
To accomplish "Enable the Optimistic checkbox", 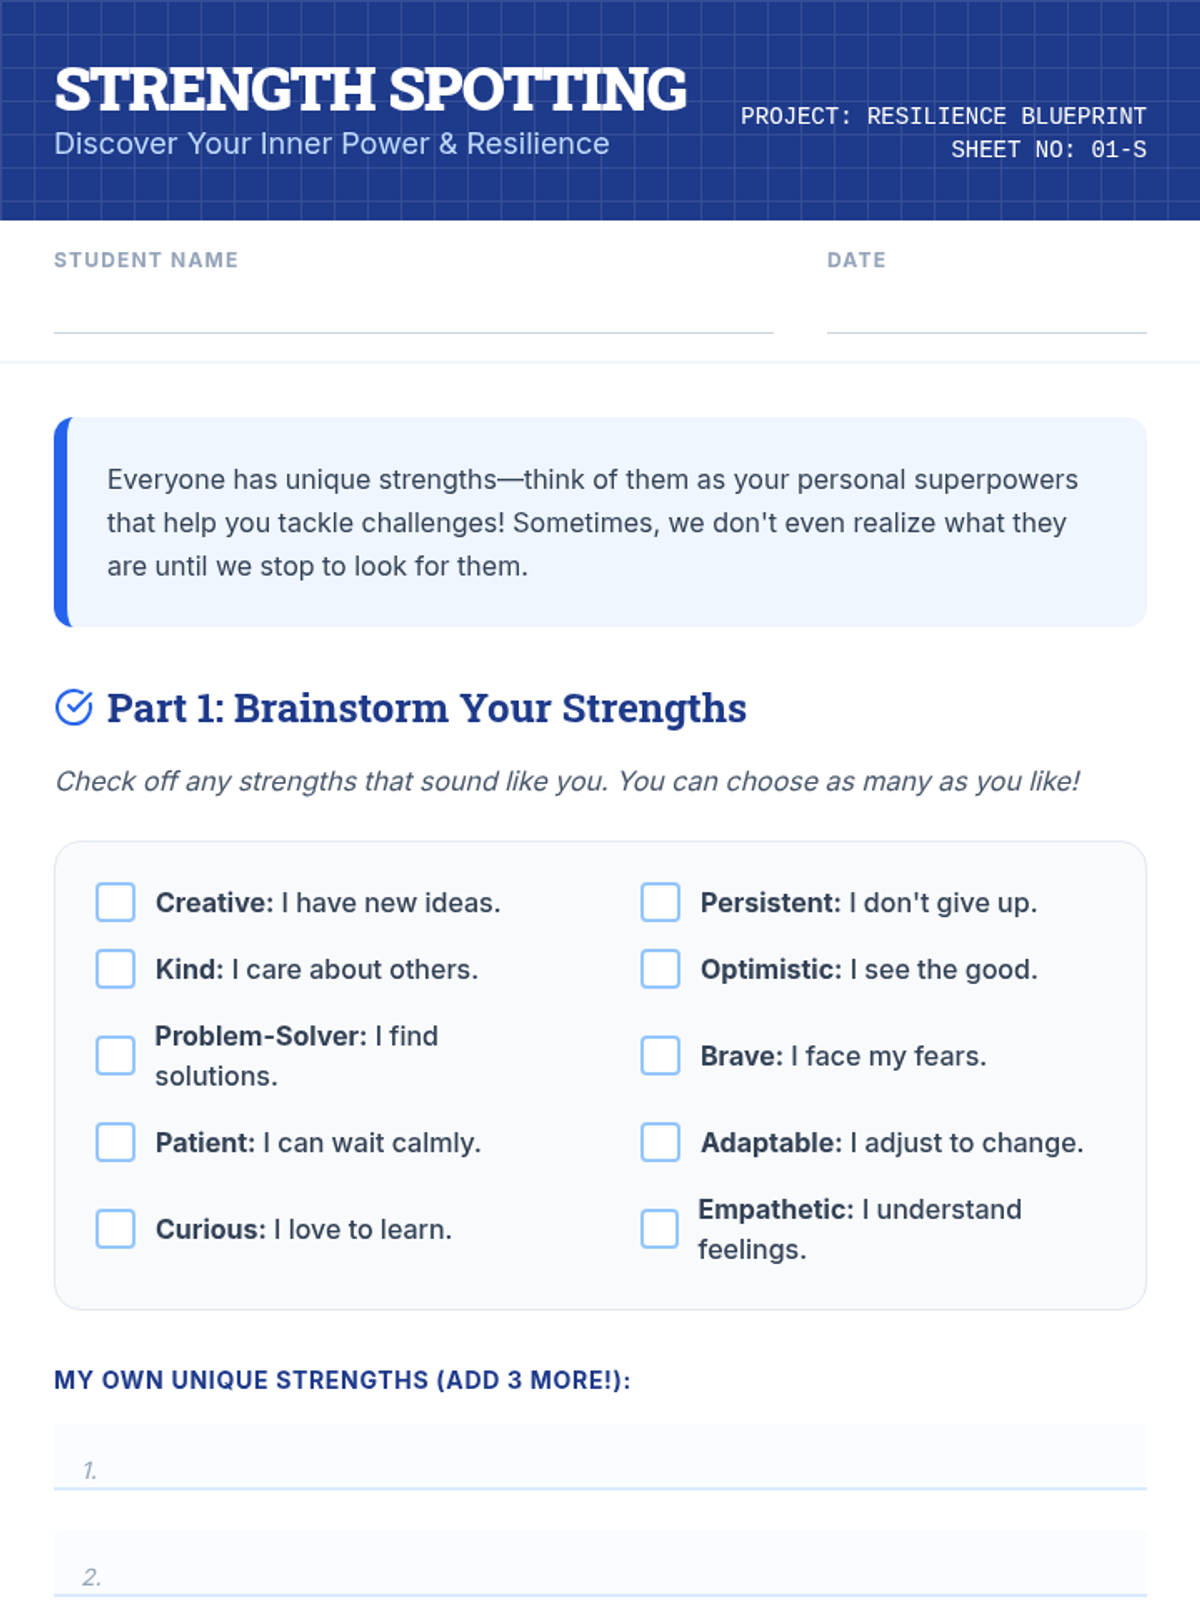I will [x=660, y=969].
